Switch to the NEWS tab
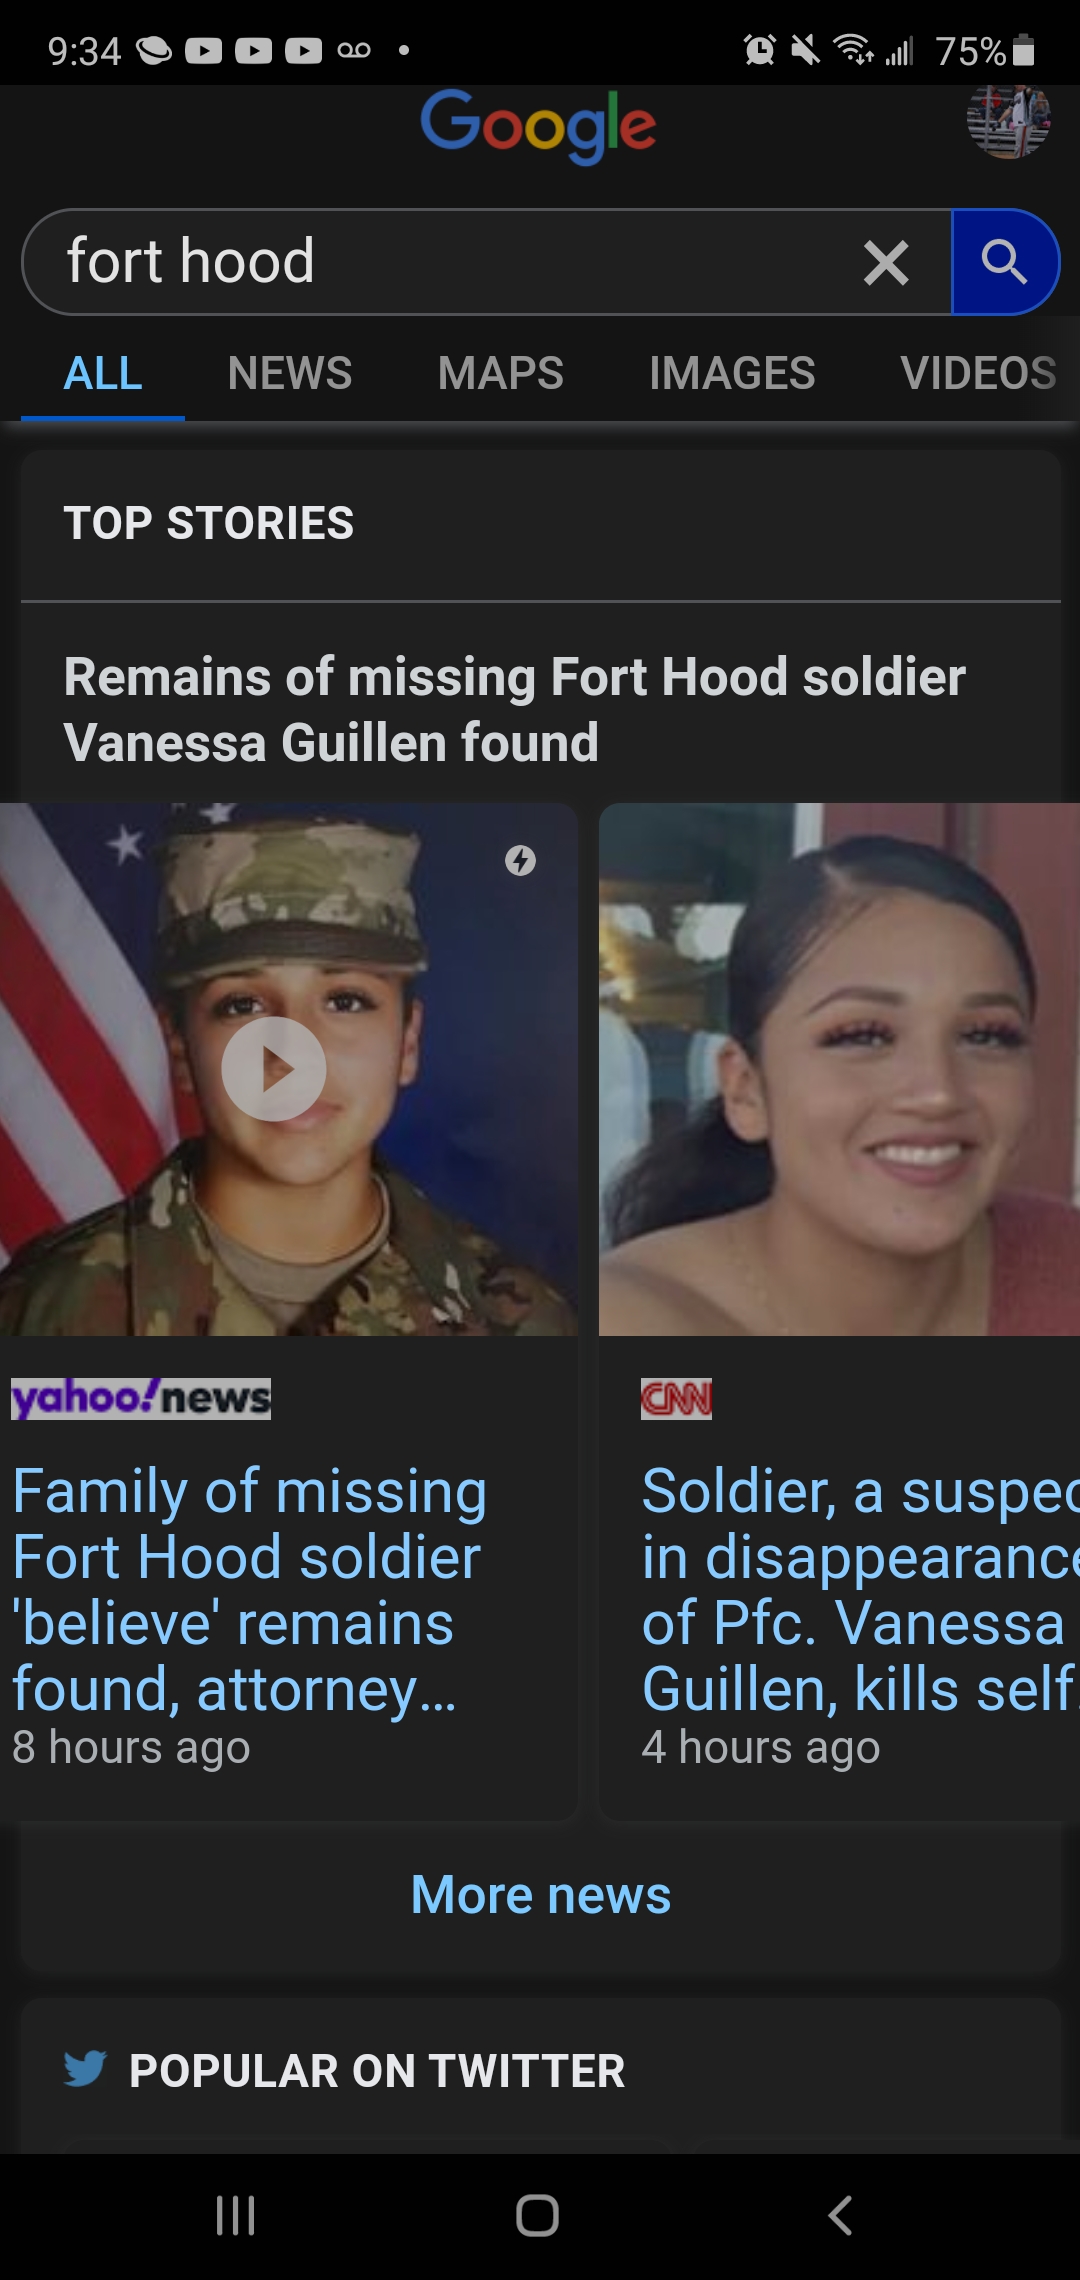This screenshot has height=2280, width=1080. 289,373
